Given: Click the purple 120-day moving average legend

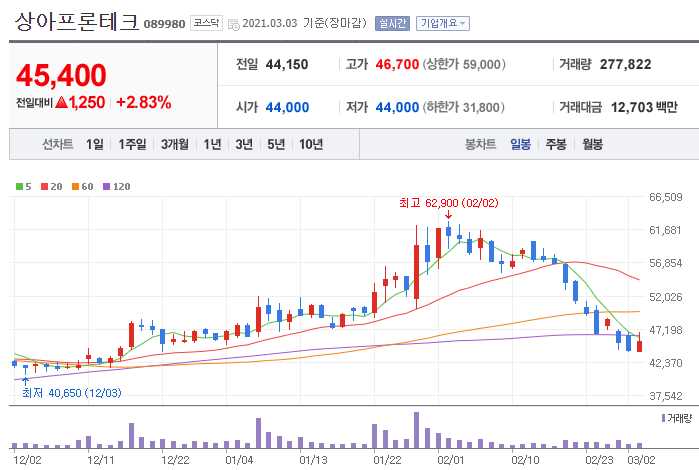Looking at the screenshot, I should point(116,186).
